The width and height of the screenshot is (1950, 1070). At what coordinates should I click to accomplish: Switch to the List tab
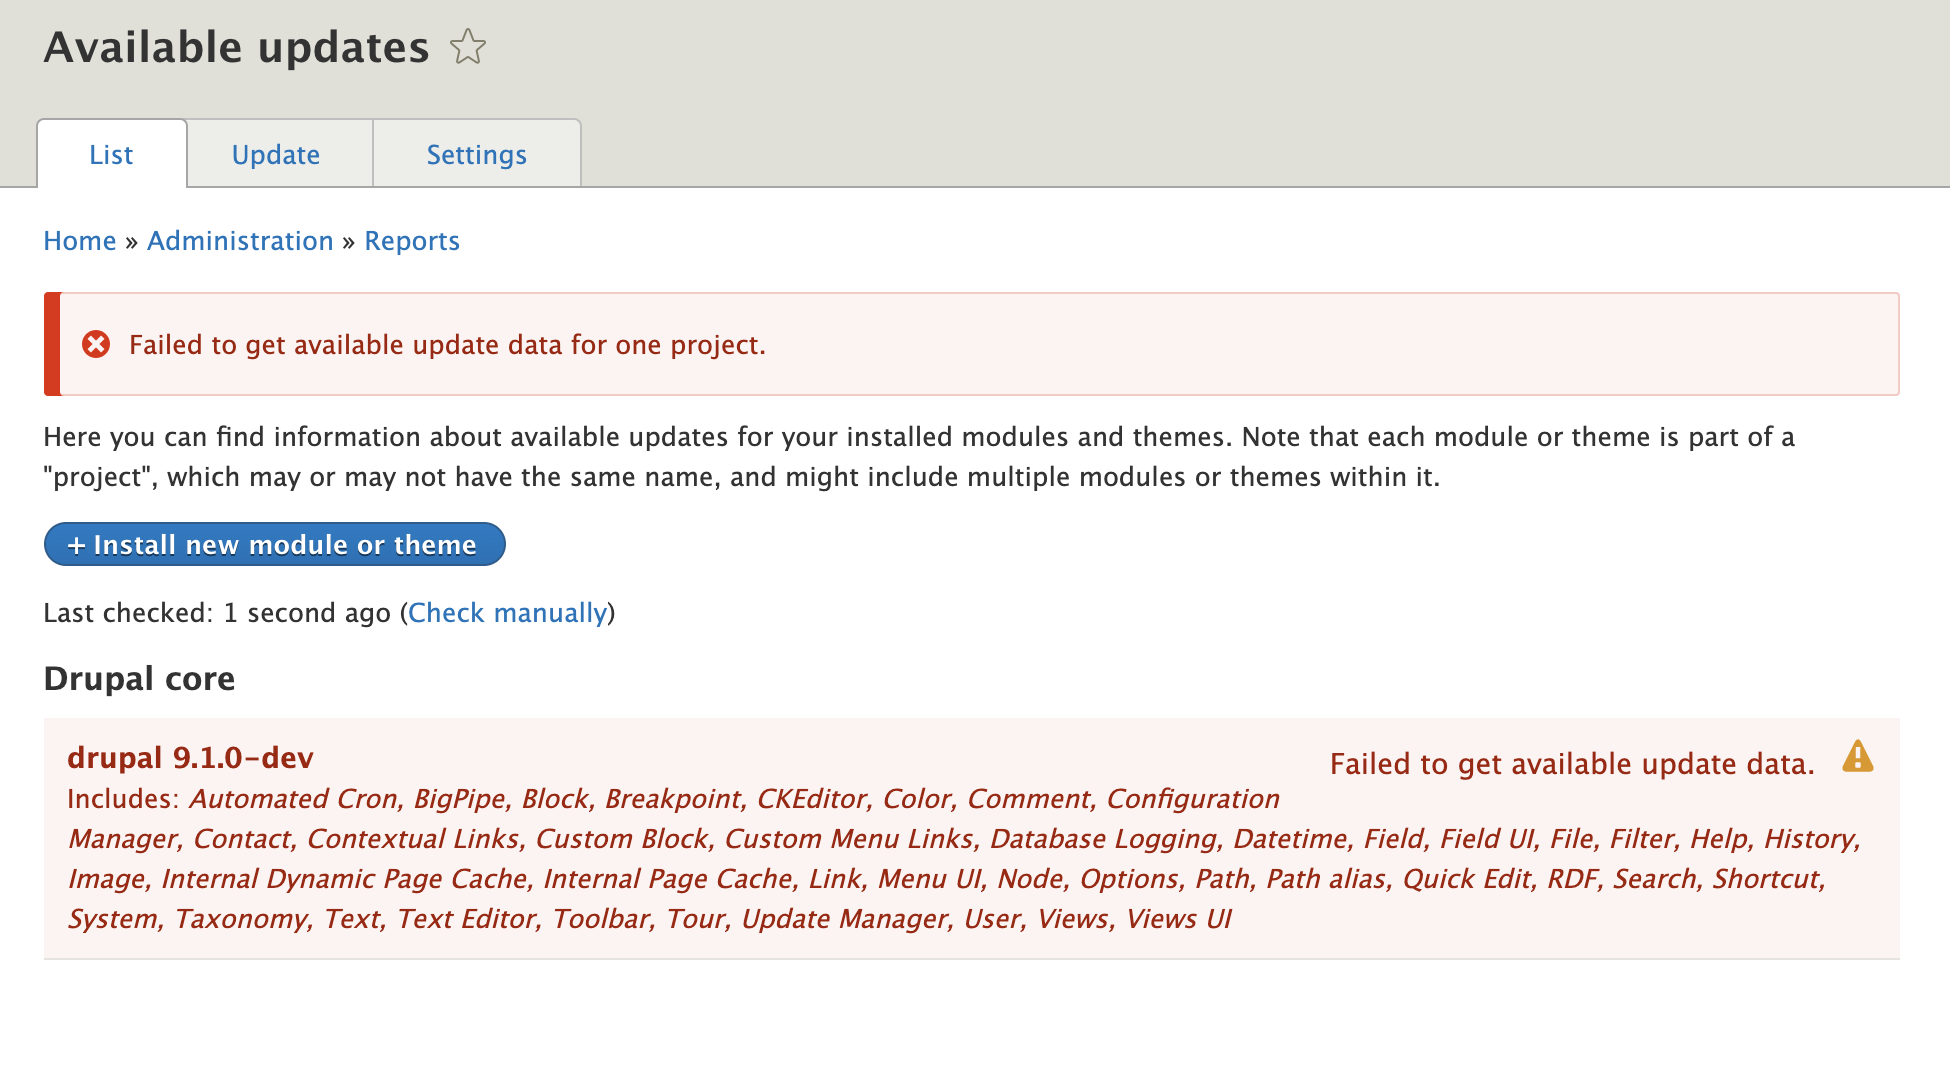click(x=111, y=155)
